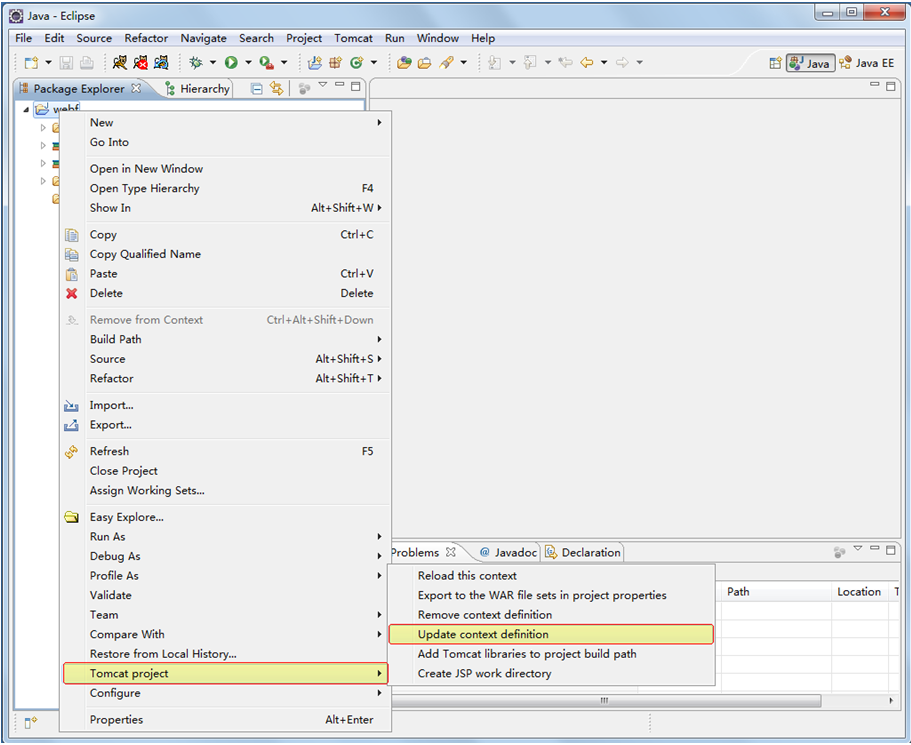
Task: Choose Refresh in context menu
Action: coord(225,451)
